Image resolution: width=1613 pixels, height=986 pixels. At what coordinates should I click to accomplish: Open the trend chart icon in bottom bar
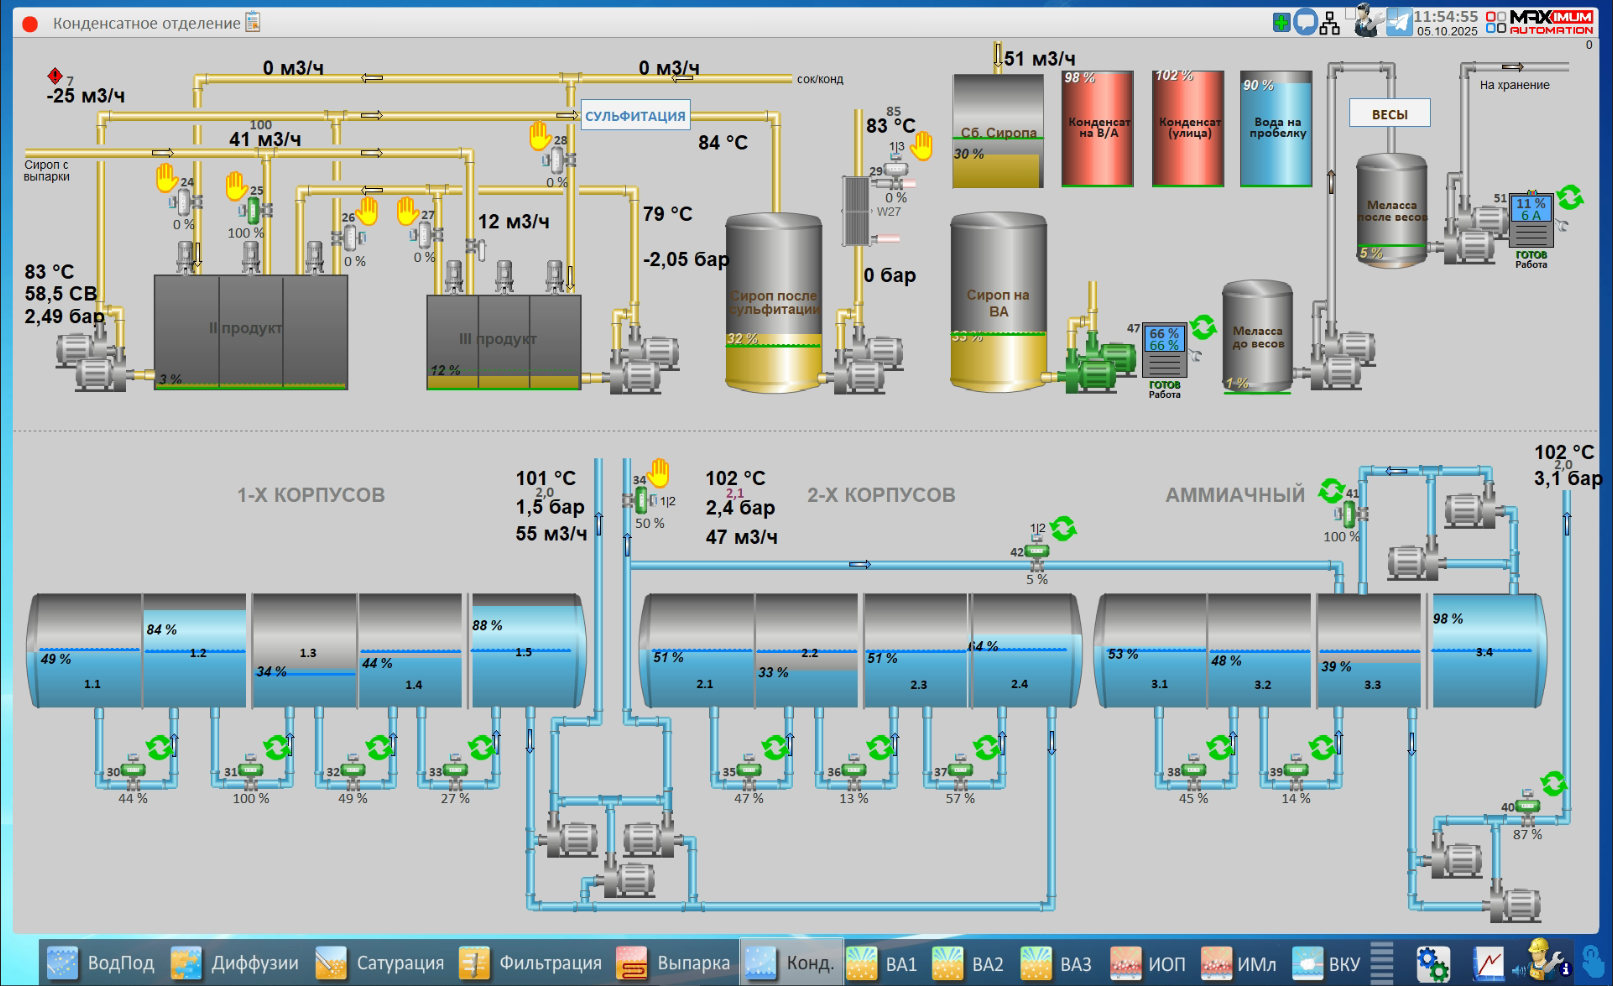(x=1488, y=964)
